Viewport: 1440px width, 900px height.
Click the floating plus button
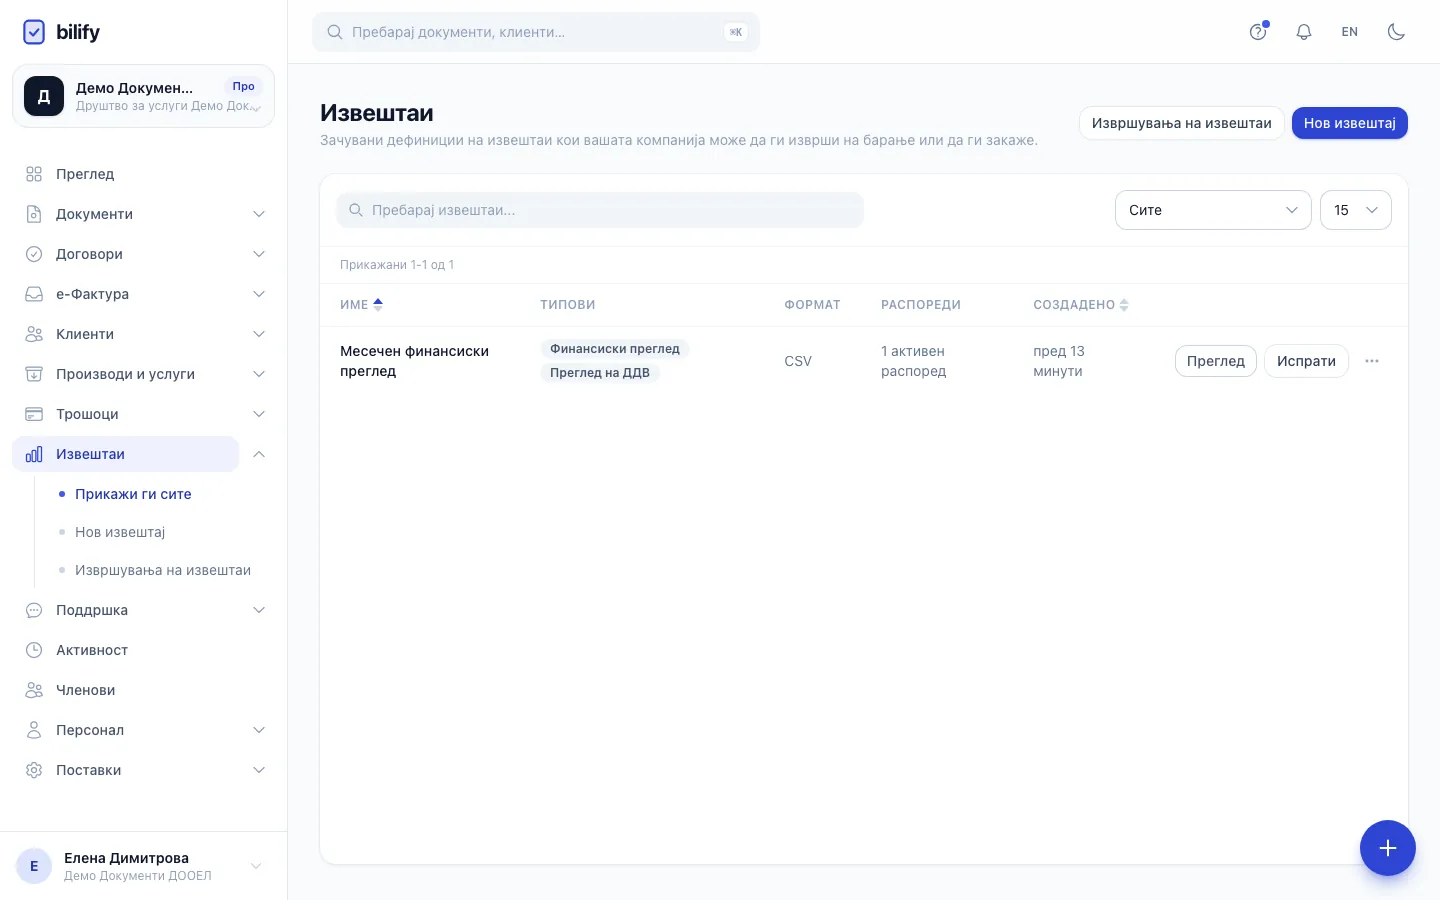[x=1388, y=848]
